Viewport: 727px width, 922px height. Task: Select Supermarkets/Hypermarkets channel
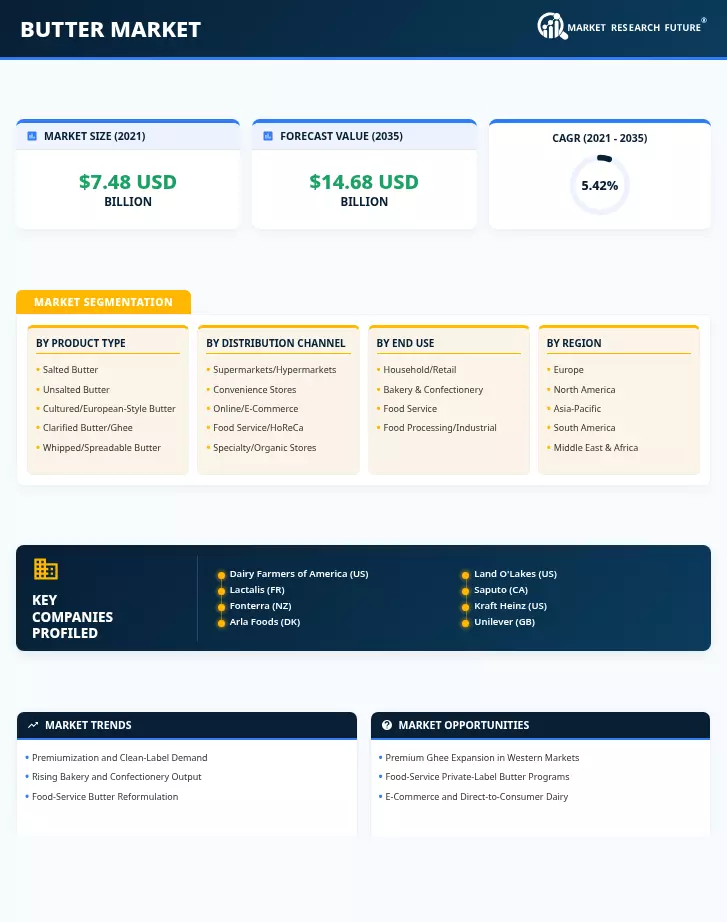275,370
